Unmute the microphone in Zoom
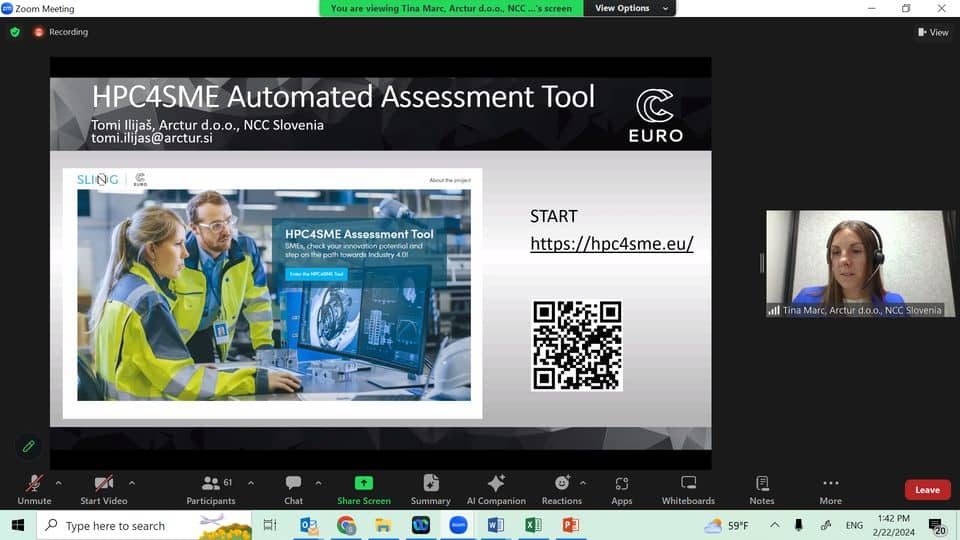The image size is (960, 540). (x=34, y=490)
